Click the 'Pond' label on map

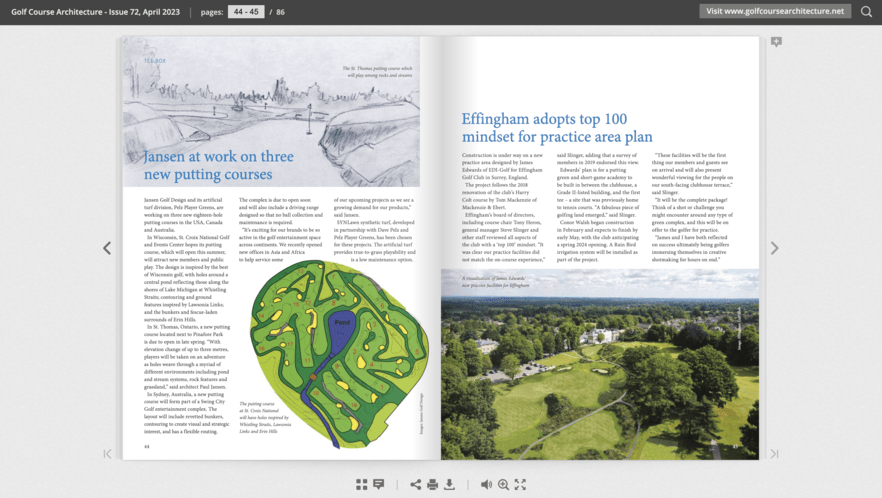coord(342,322)
